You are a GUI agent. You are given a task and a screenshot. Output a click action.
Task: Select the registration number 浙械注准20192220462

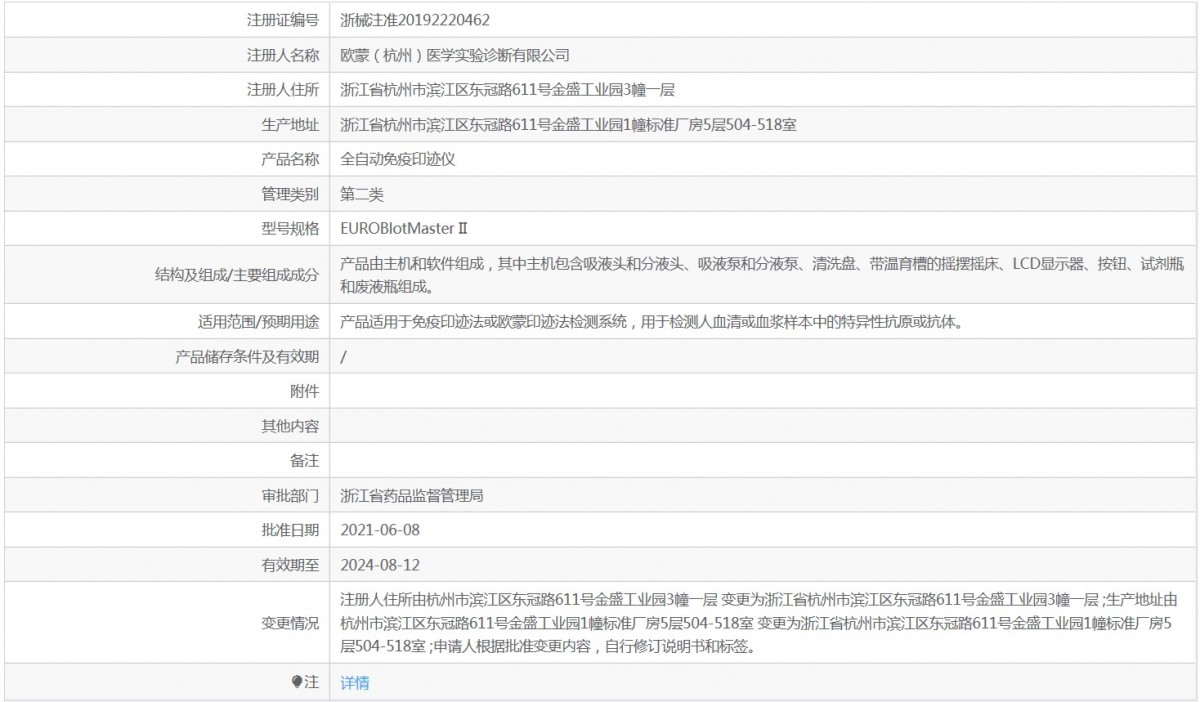[x=415, y=20]
